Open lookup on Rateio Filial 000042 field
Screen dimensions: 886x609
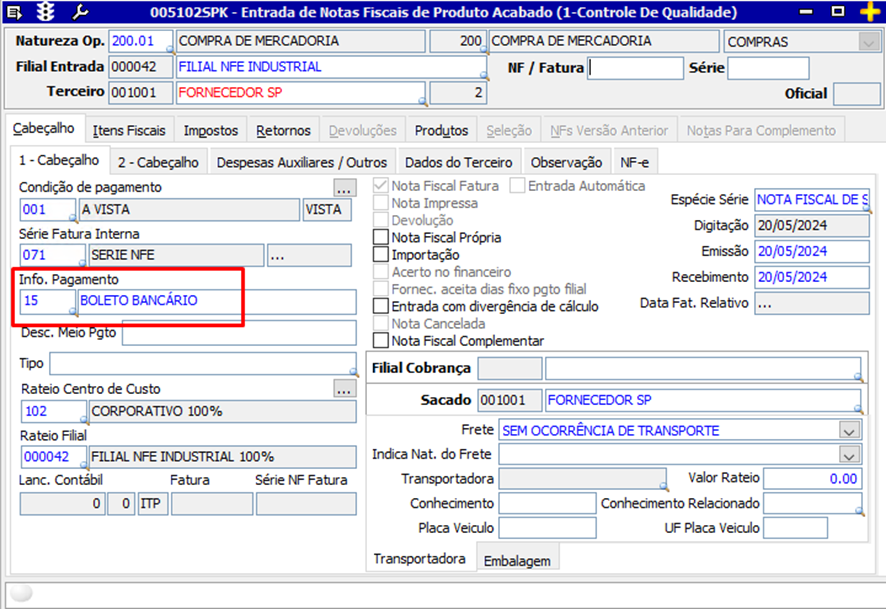(84, 465)
